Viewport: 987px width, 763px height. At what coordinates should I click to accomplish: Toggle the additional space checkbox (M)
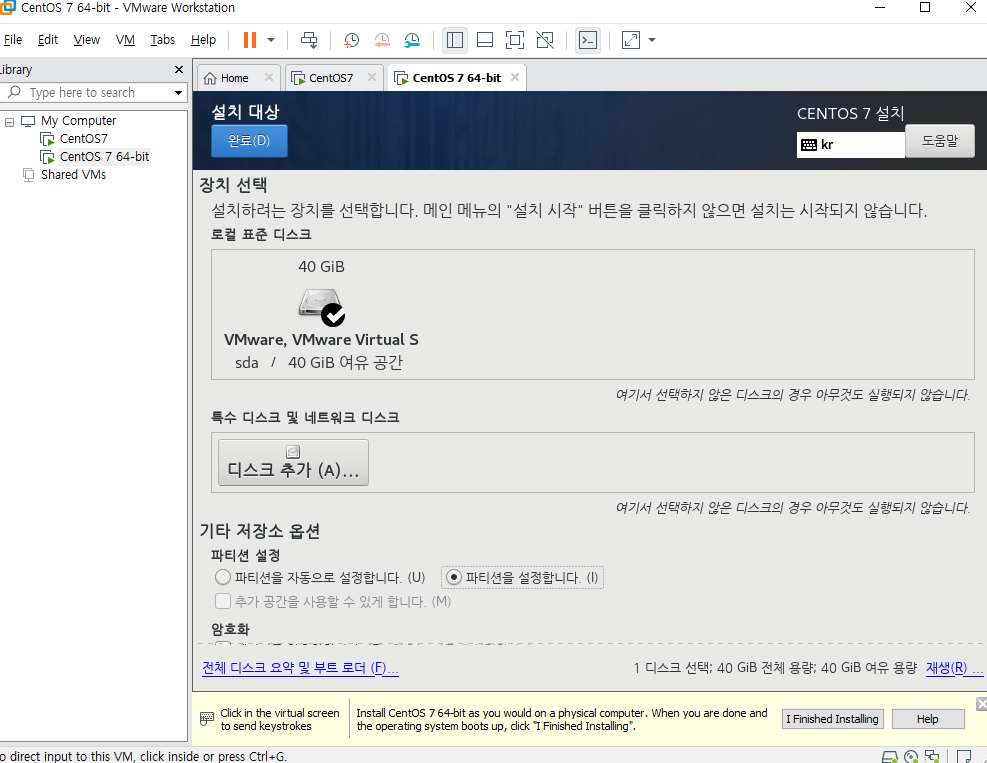coord(223,601)
